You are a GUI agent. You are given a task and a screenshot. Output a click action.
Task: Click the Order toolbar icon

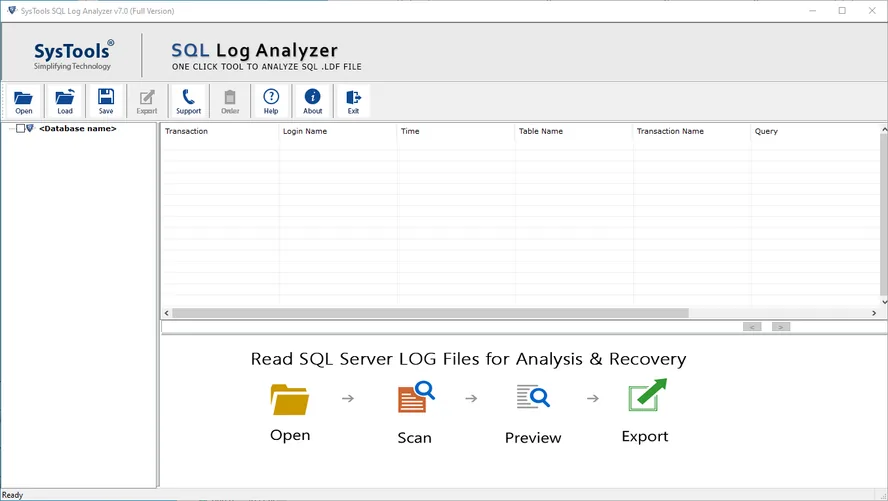(x=230, y=101)
